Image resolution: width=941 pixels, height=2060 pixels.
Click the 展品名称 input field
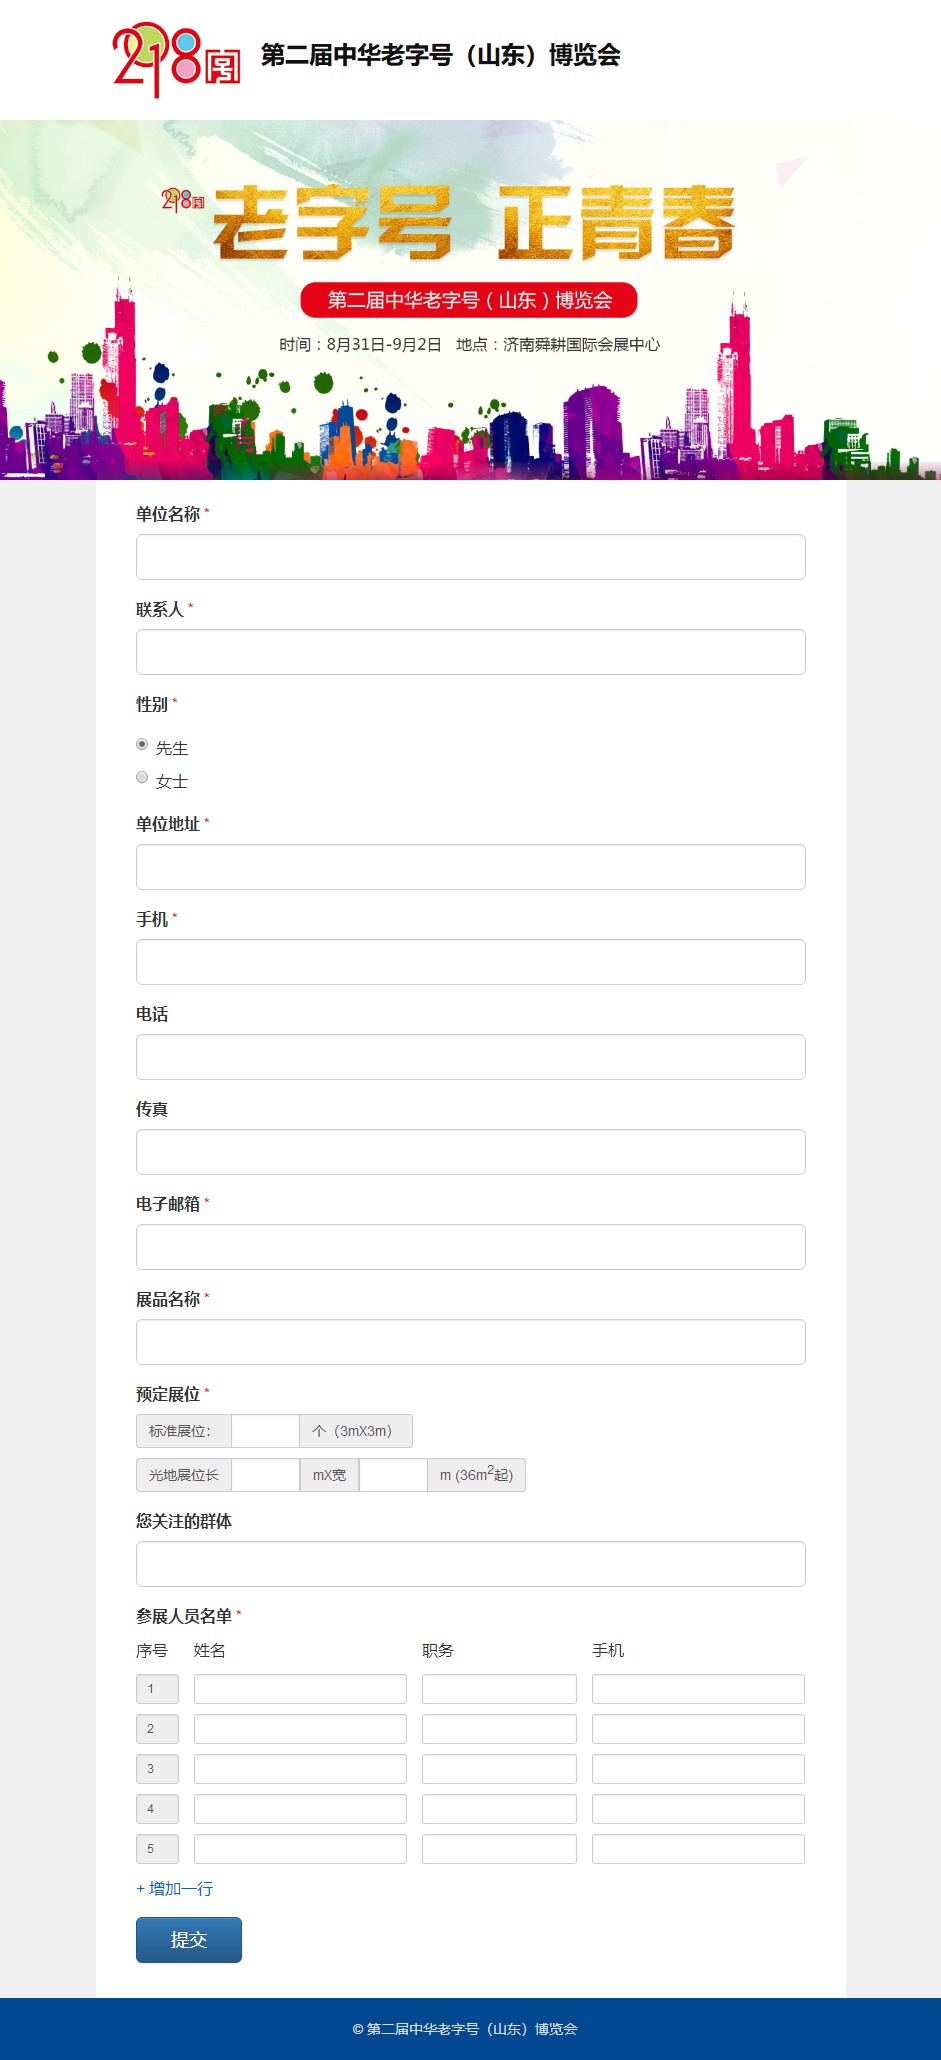471,1342
